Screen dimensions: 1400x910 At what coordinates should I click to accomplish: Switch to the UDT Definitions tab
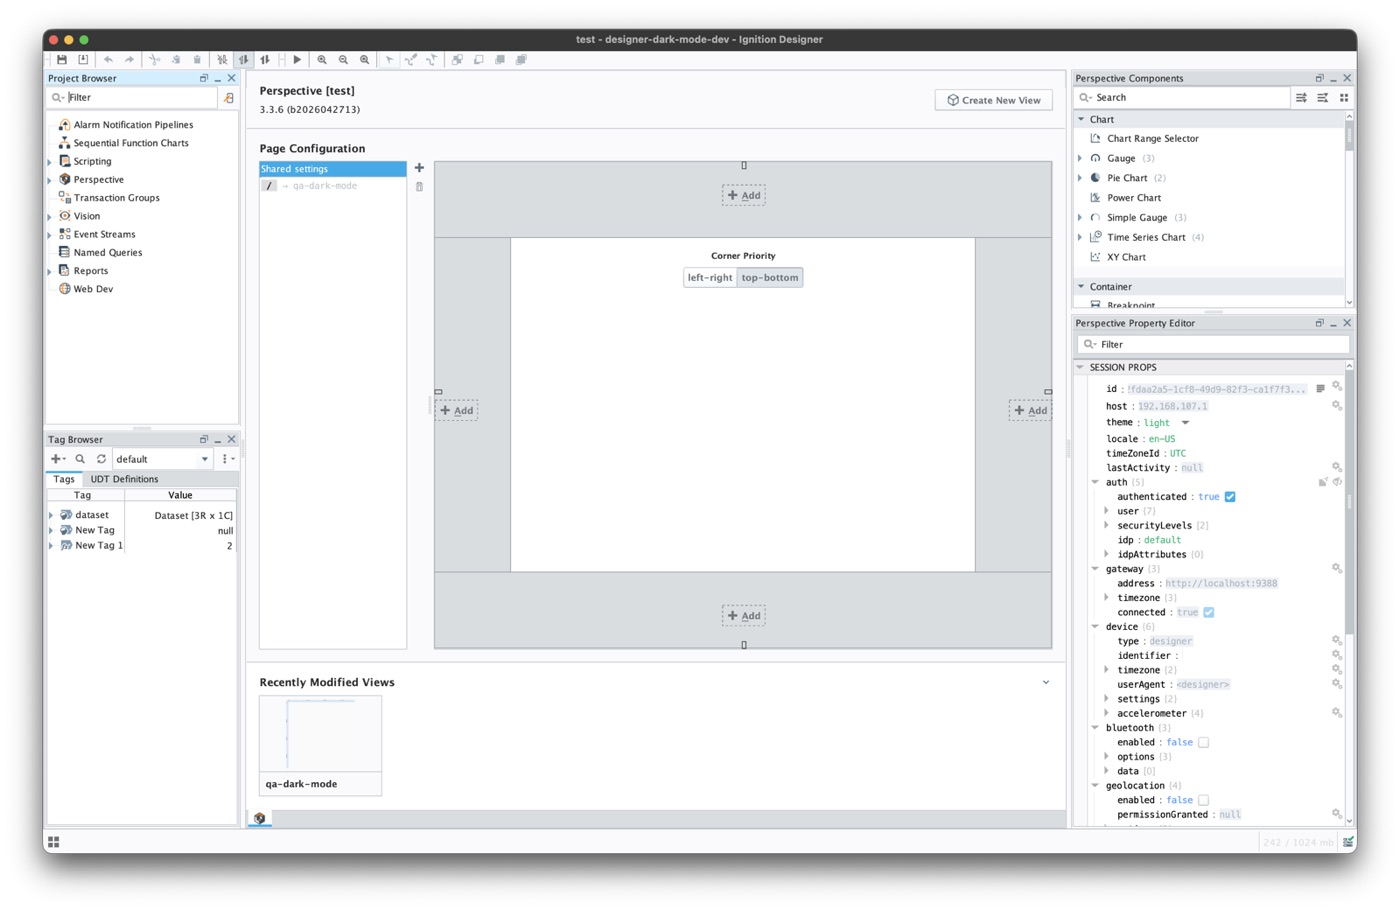coord(124,479)
